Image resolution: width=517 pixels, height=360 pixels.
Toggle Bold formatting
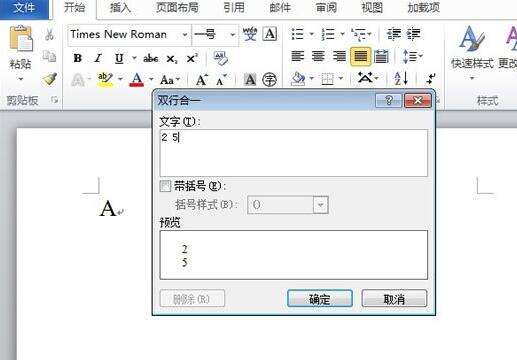pos(78,58)
